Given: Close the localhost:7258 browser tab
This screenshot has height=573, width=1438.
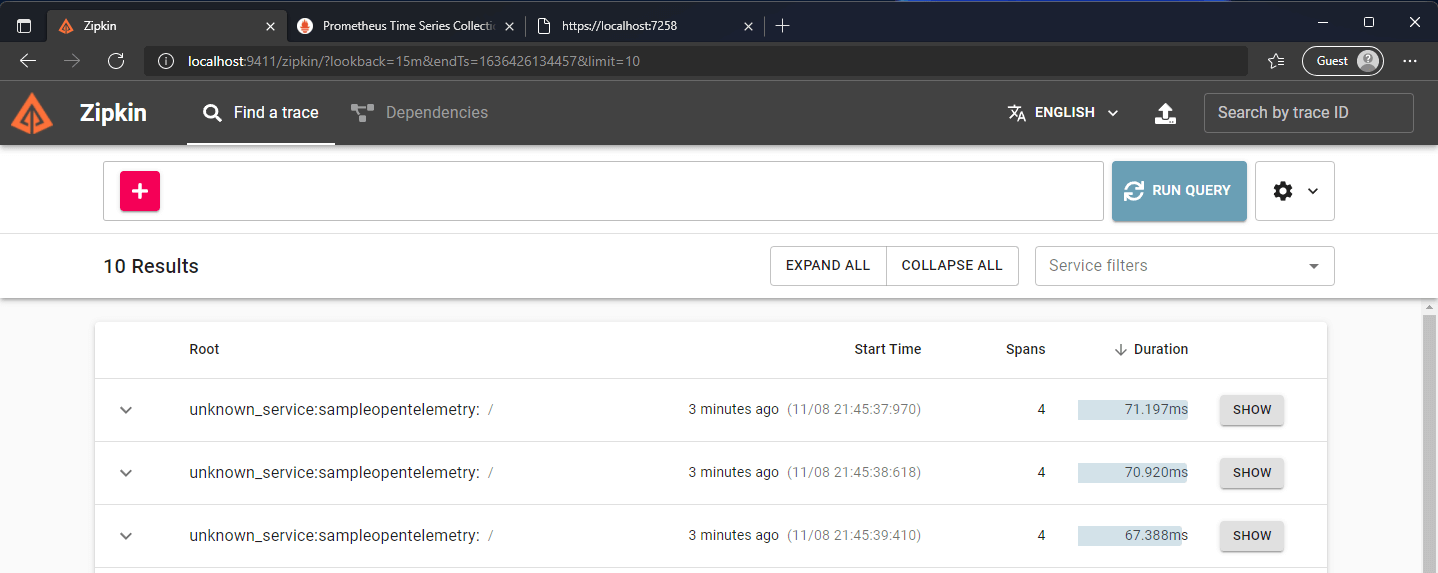Looking at the screenshot, I should pos(747,26).
